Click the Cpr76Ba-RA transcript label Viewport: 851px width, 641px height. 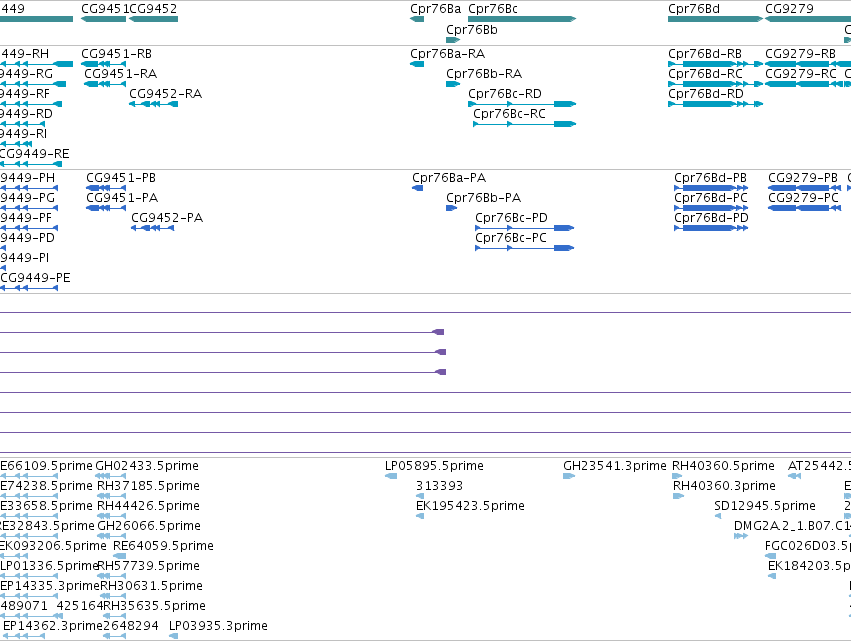click(x=448, y=54)
